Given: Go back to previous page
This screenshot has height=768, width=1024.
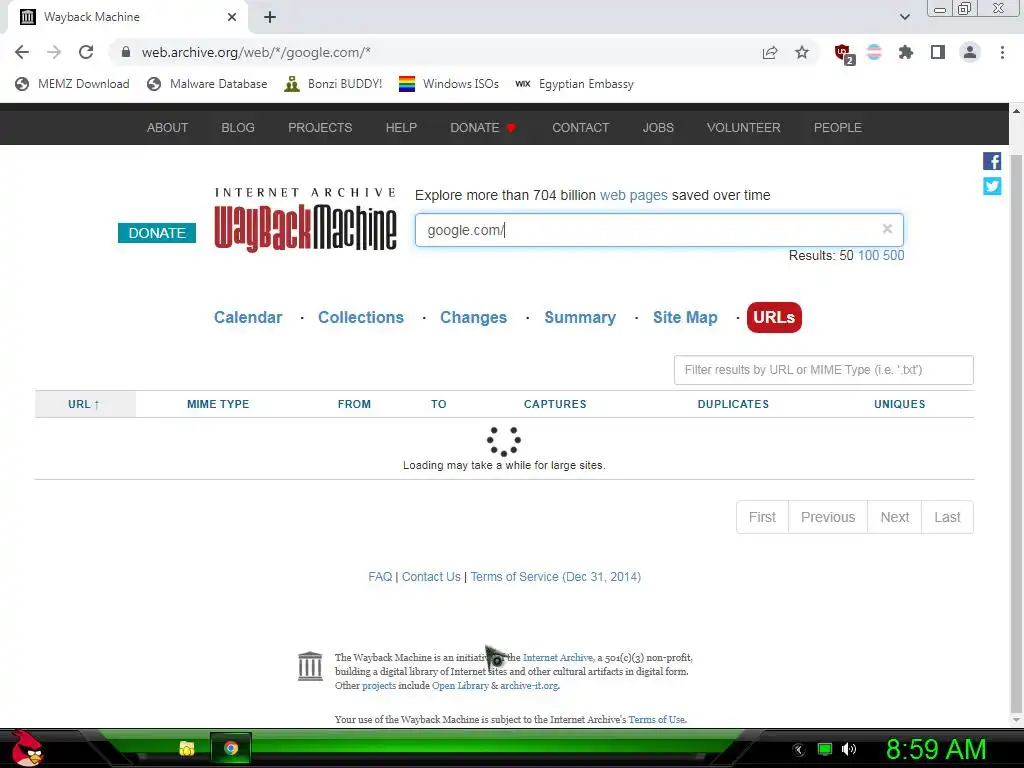Looking at the screenshot, I should 22,52.
